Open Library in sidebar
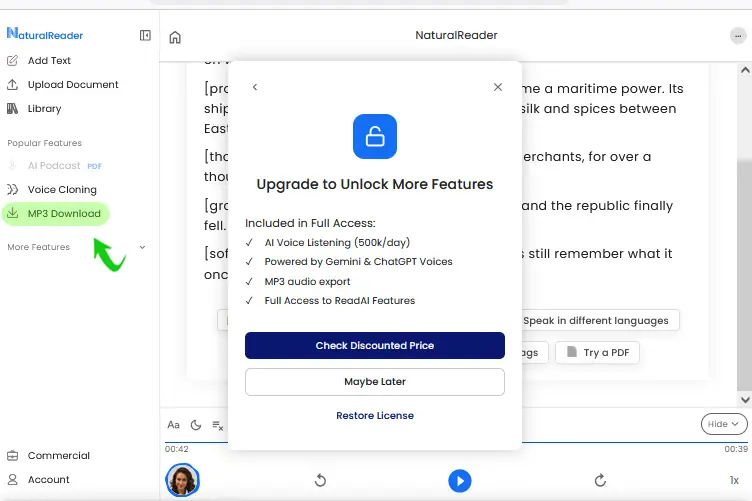This screenshot has height=501, width=752. [x=35, y=108]
